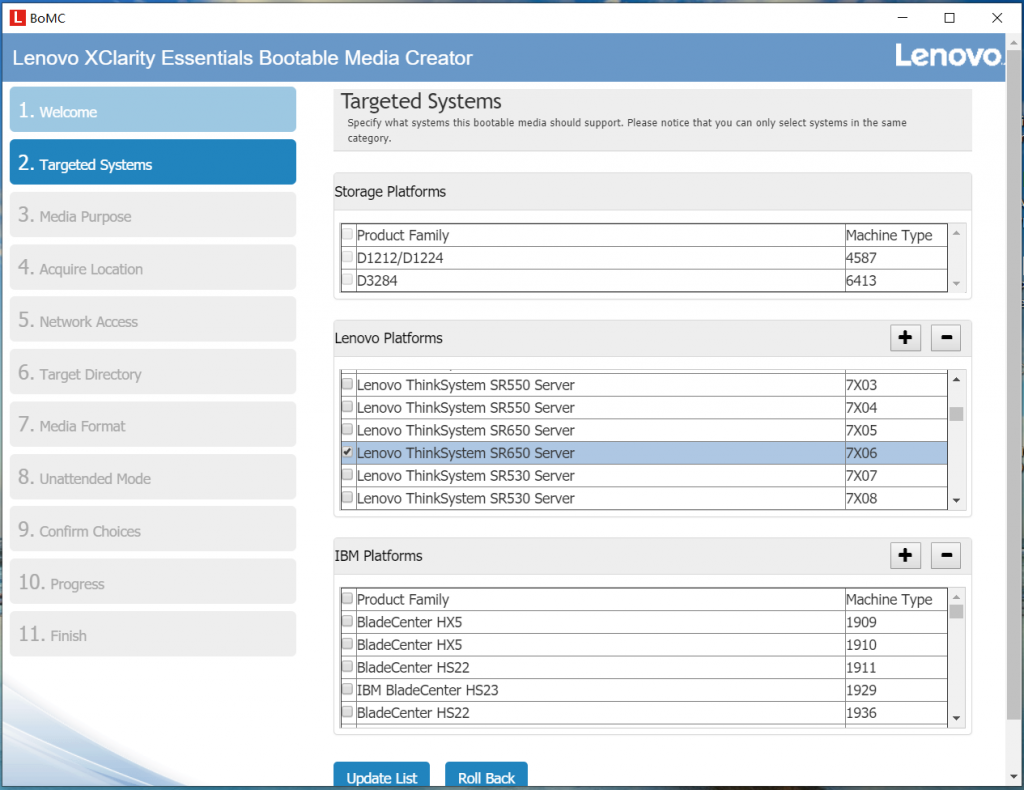Open step 6 Target Directory
Screen dimensions: 1024x790
[153, 372]
